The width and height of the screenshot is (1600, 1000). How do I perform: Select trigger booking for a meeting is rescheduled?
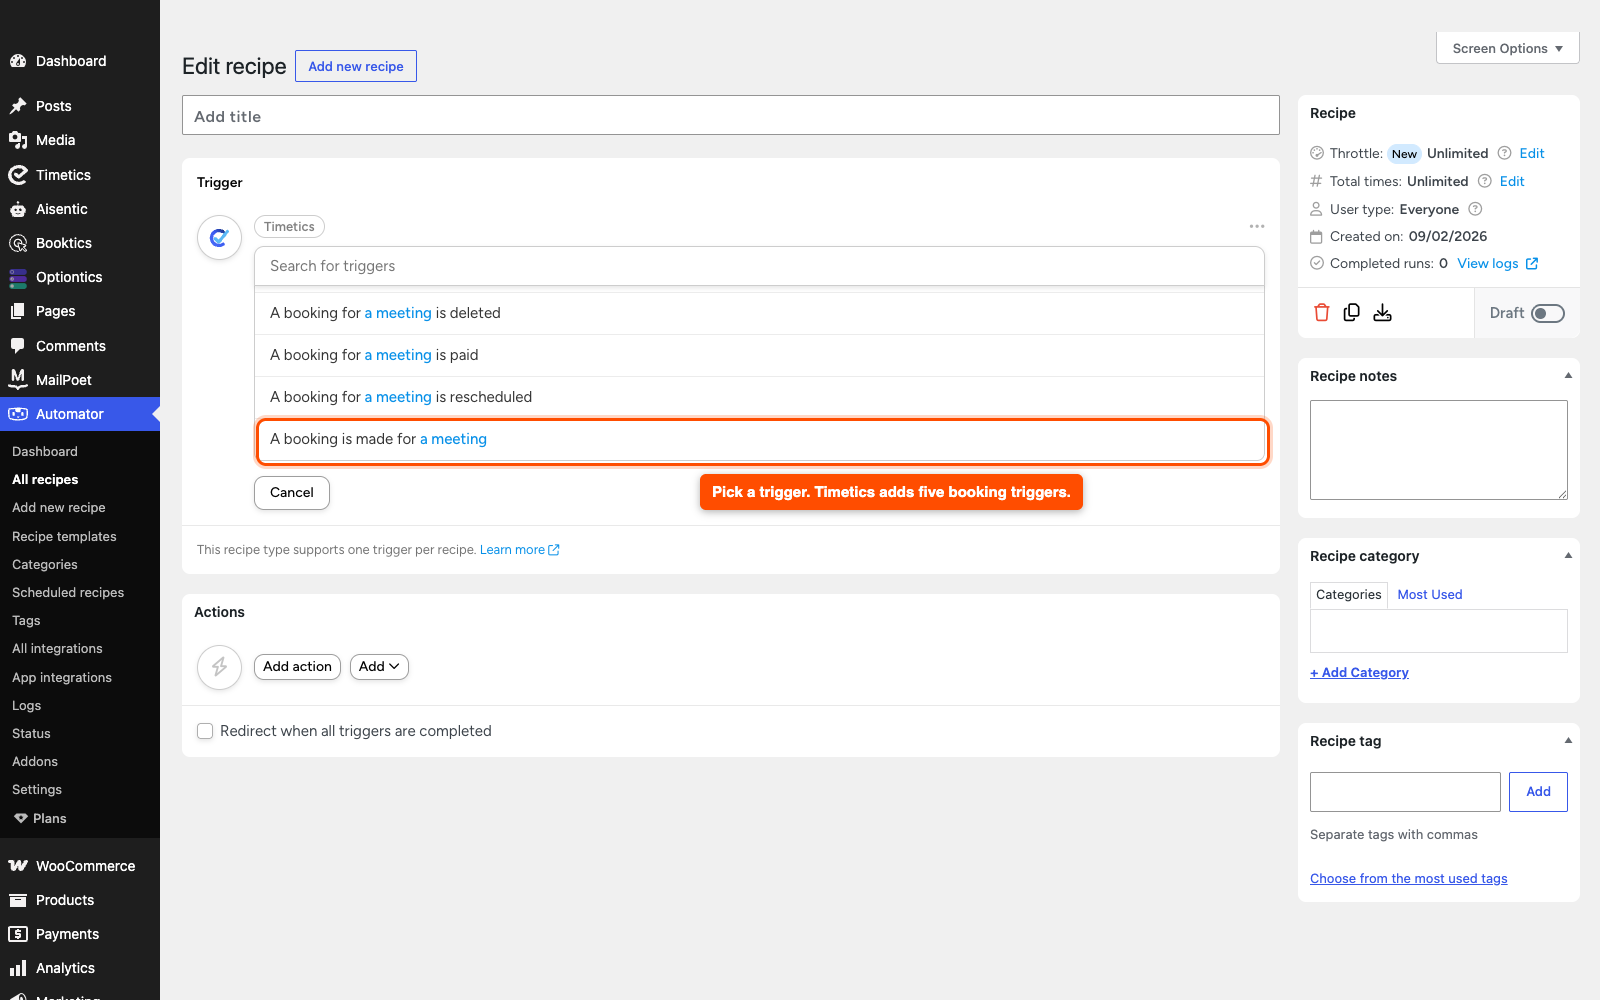click(x=760, y=397)
